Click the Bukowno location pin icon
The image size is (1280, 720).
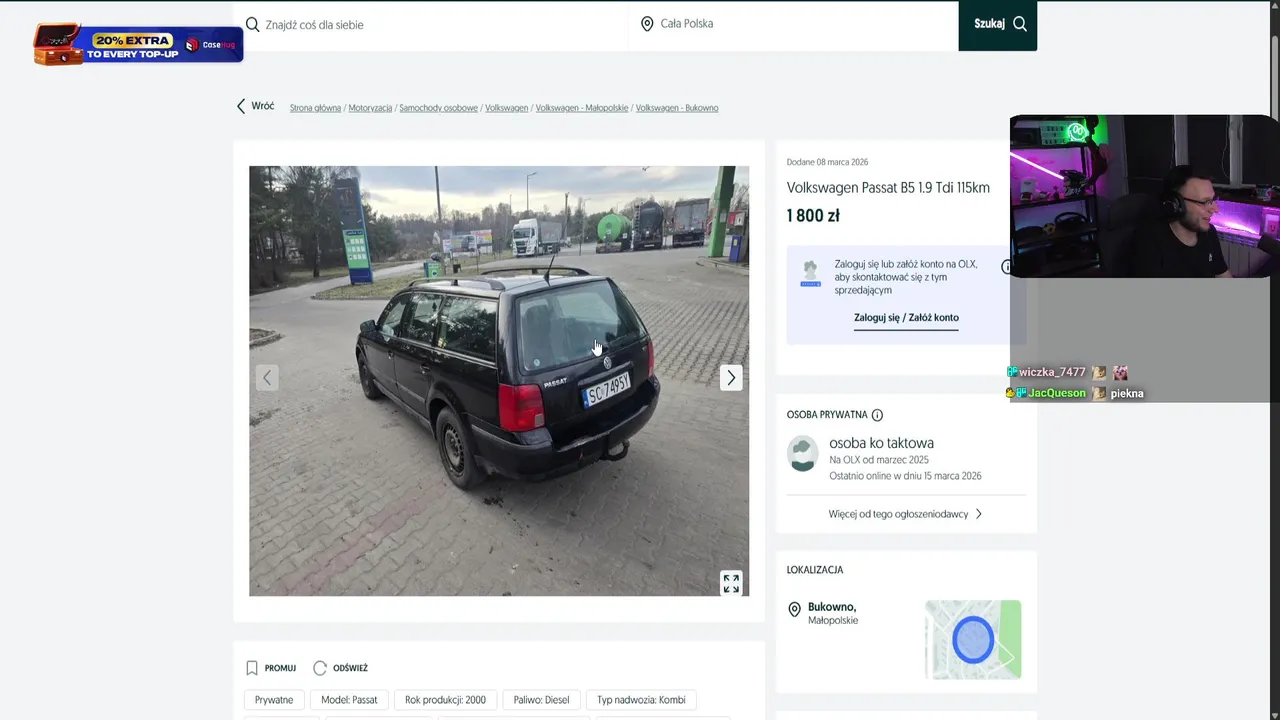point(795,609)
